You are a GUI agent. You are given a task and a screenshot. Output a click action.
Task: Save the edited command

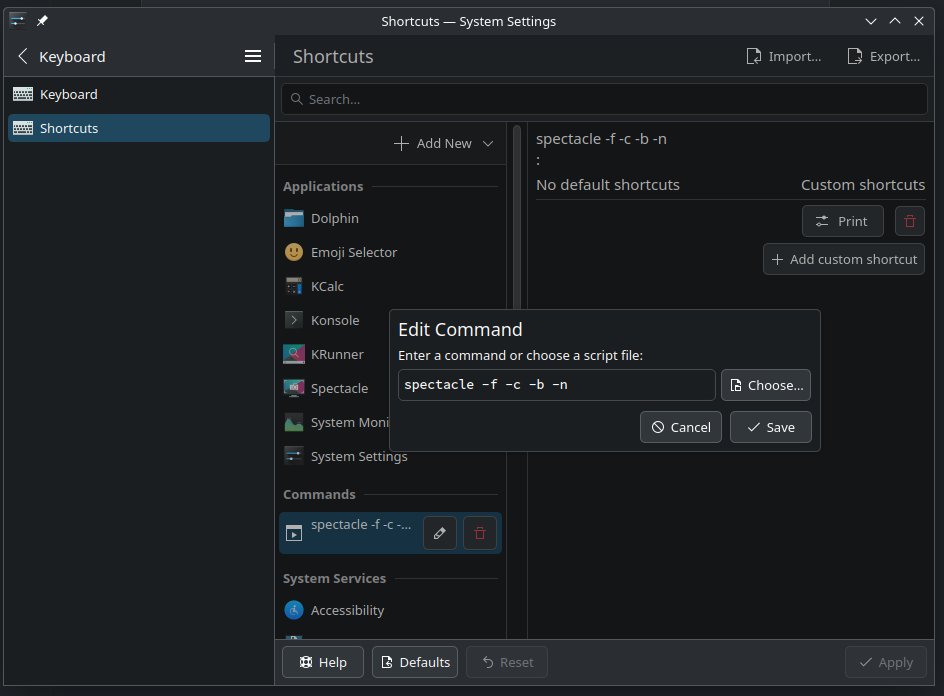click(771, 427)
